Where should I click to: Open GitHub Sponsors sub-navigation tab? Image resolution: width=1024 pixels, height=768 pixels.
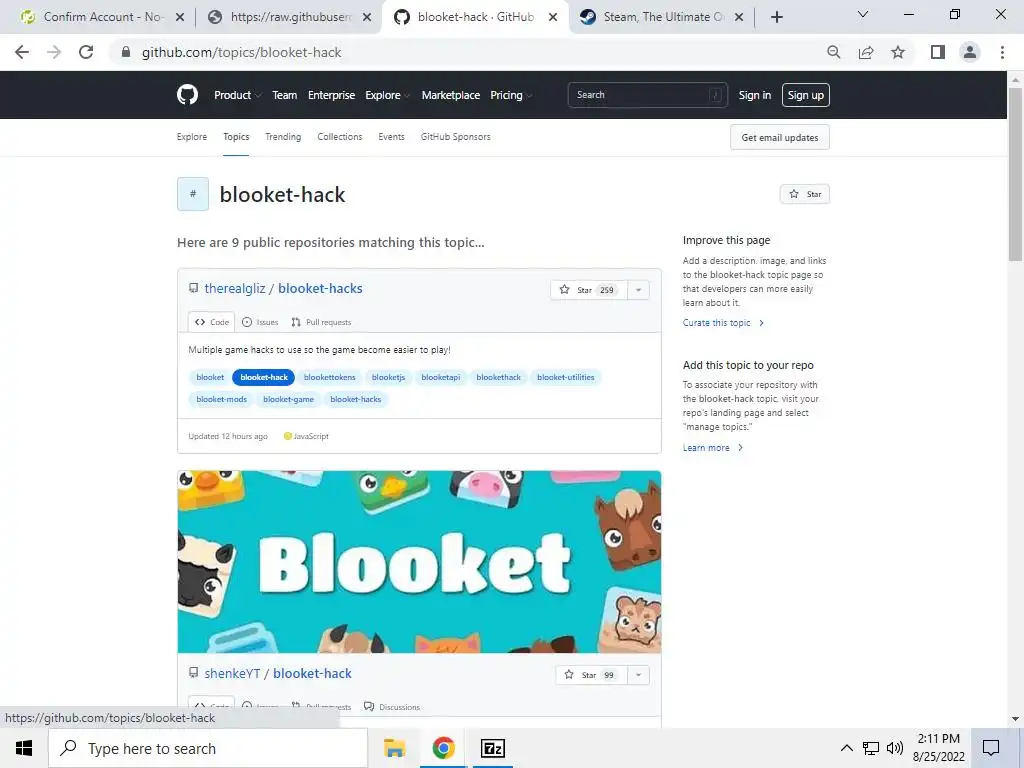[455, 136]
